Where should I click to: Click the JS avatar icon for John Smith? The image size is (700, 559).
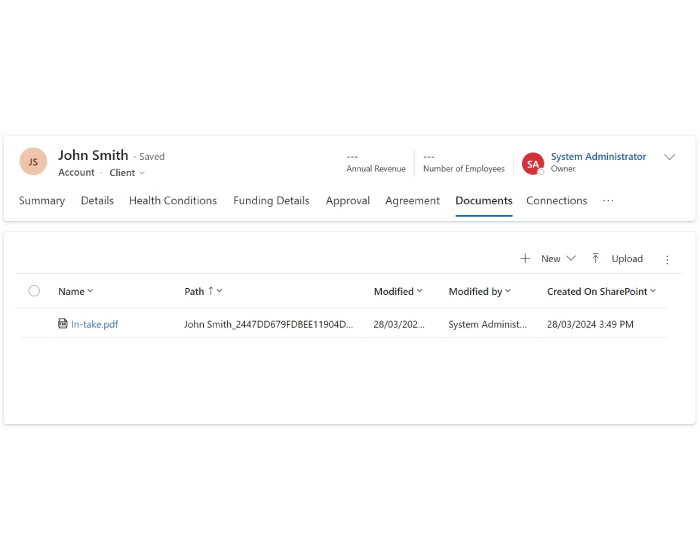[33, 162]
